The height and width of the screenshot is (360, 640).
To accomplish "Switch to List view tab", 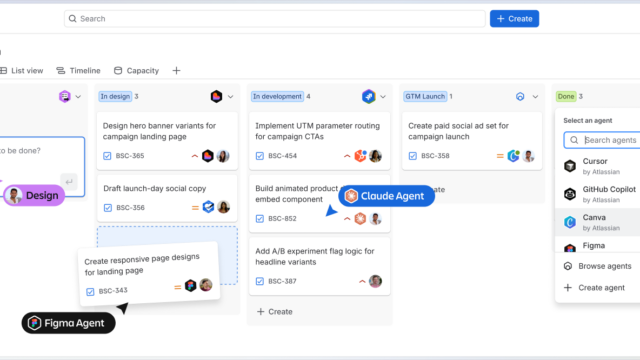I will (22, 71).
